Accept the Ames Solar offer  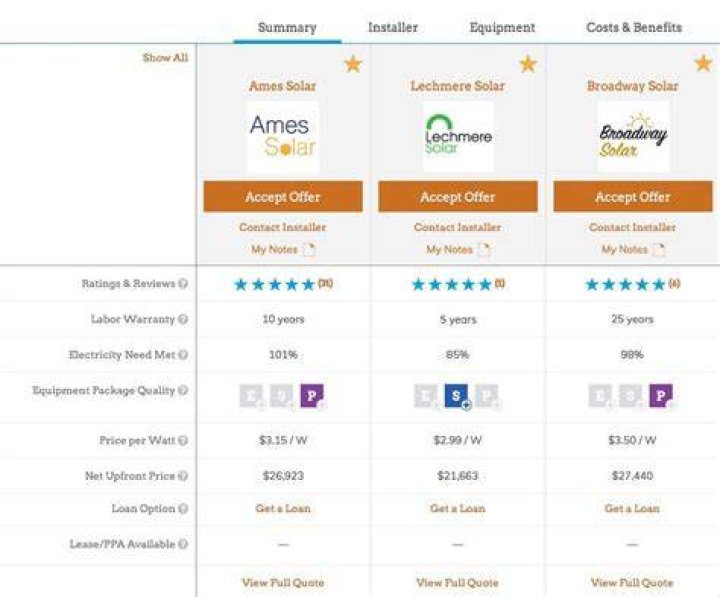(x=283, y=197)
